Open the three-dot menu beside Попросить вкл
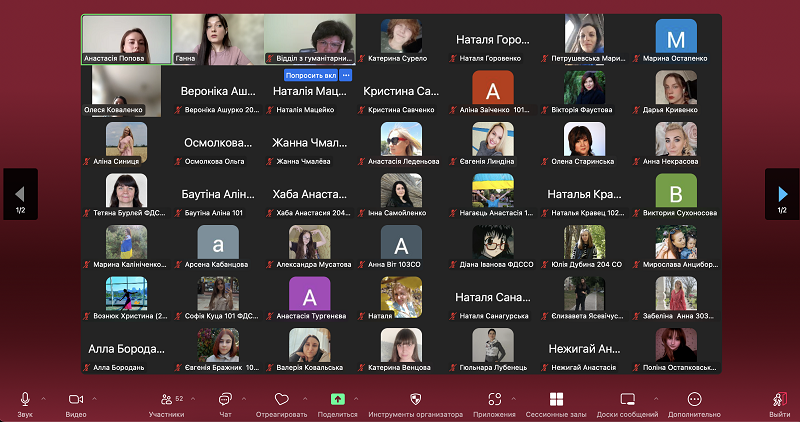This screenshot has width=800, height=422. coord(346,75)
